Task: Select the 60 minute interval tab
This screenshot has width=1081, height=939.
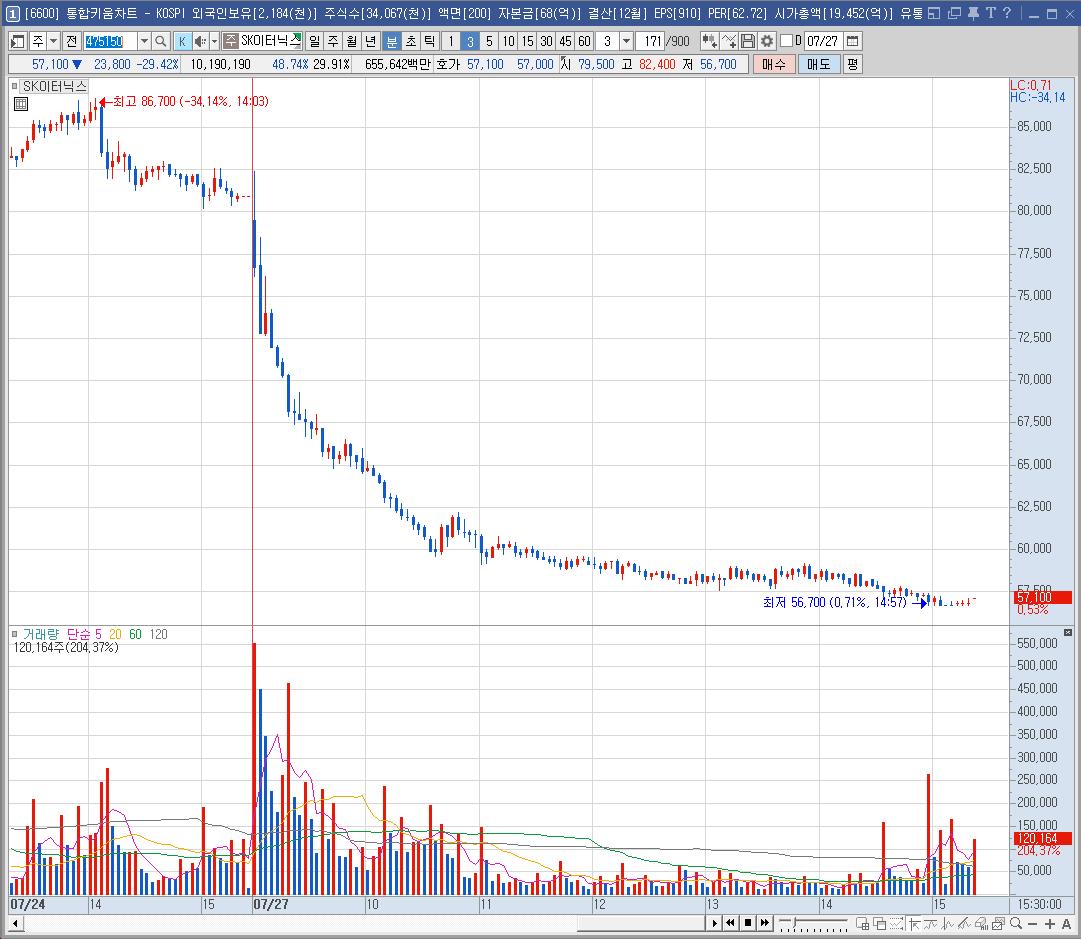Action: pyautogui.click(x=585, y=41)
